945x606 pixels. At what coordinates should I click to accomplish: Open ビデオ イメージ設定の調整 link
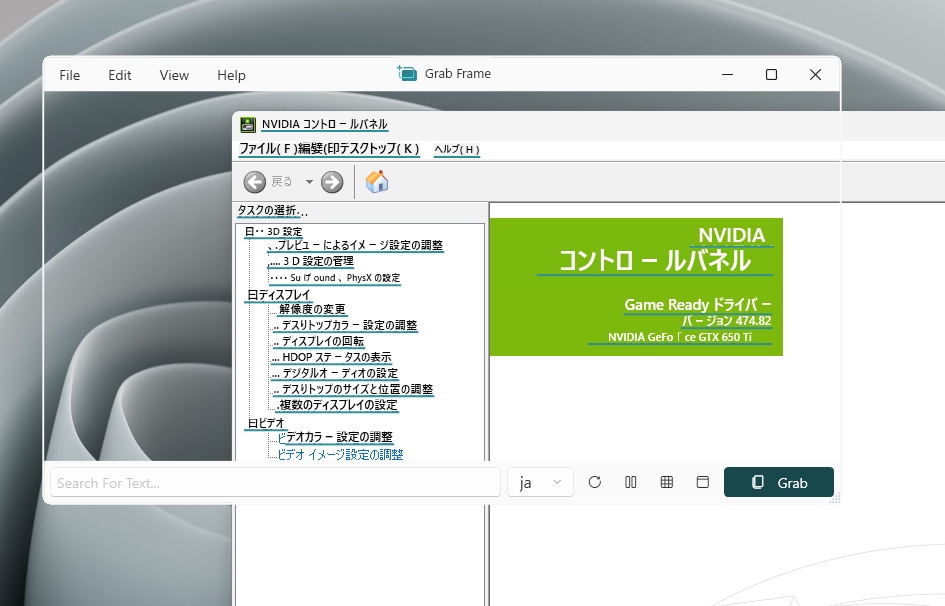340,455
